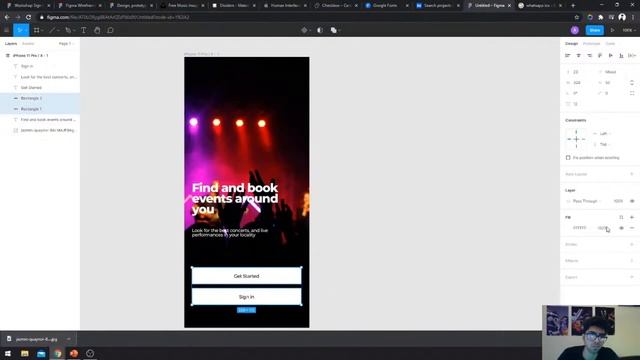Open the Figma main menu icon
Image resolution: width=640 pixels, height=360 pixels.
[7, 30]
